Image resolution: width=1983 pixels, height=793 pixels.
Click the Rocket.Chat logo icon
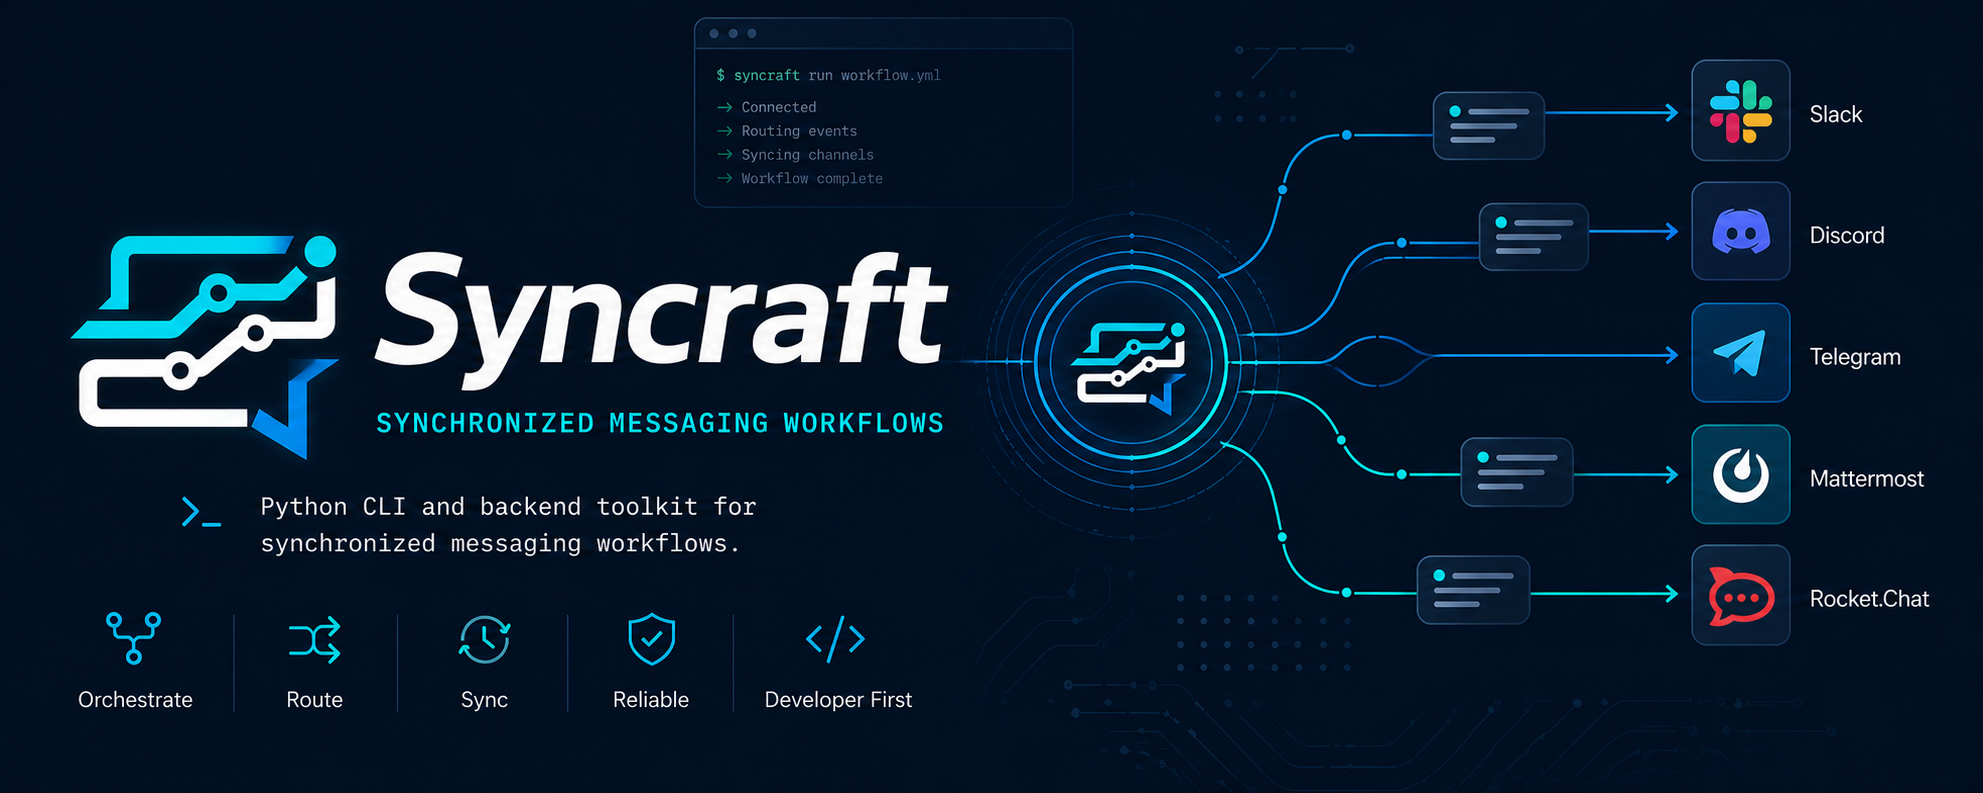1740,596
